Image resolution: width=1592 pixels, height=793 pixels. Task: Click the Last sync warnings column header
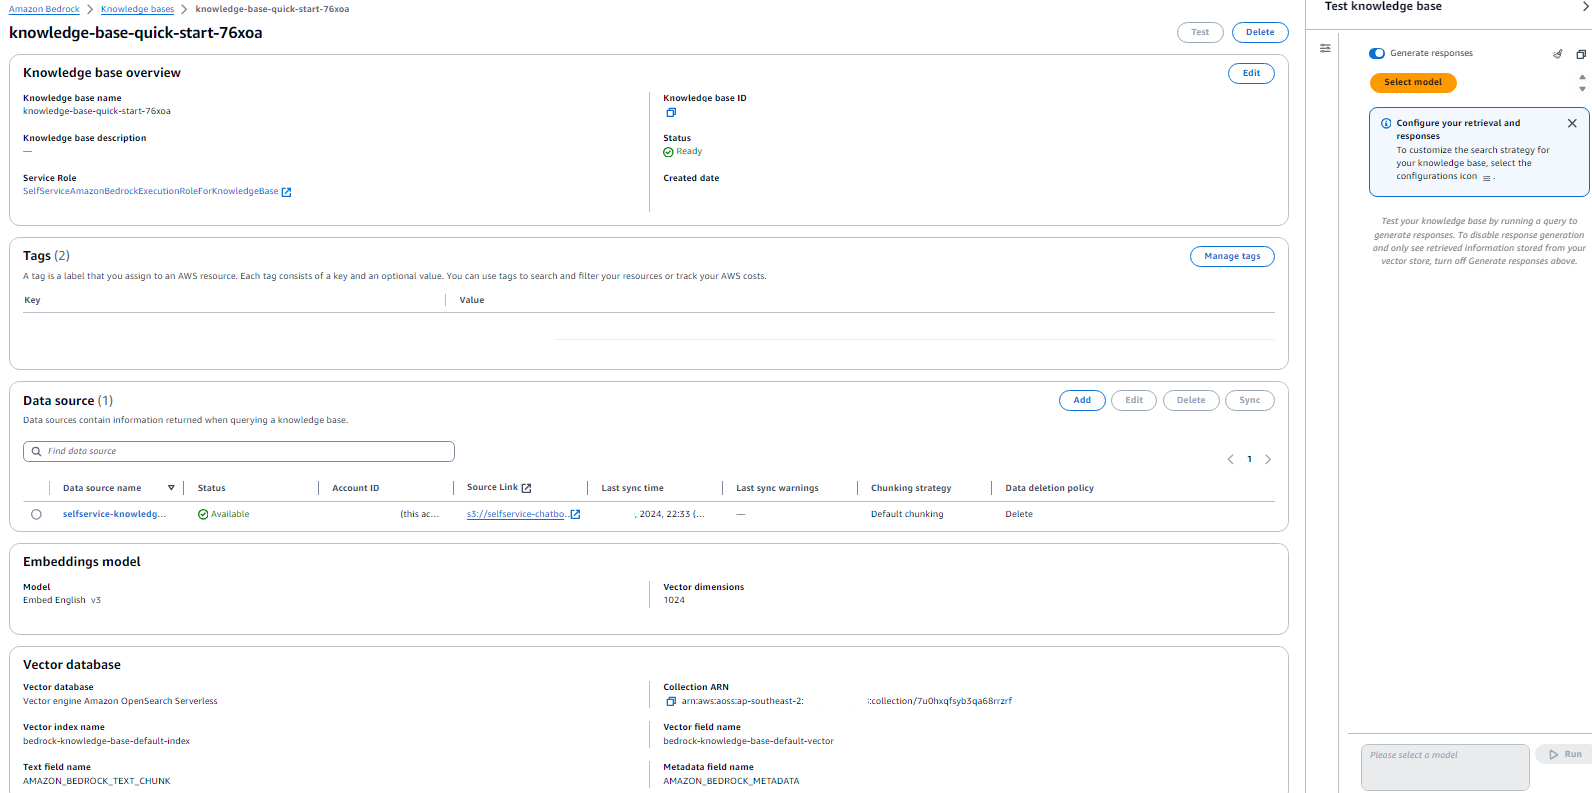[777, 488]
